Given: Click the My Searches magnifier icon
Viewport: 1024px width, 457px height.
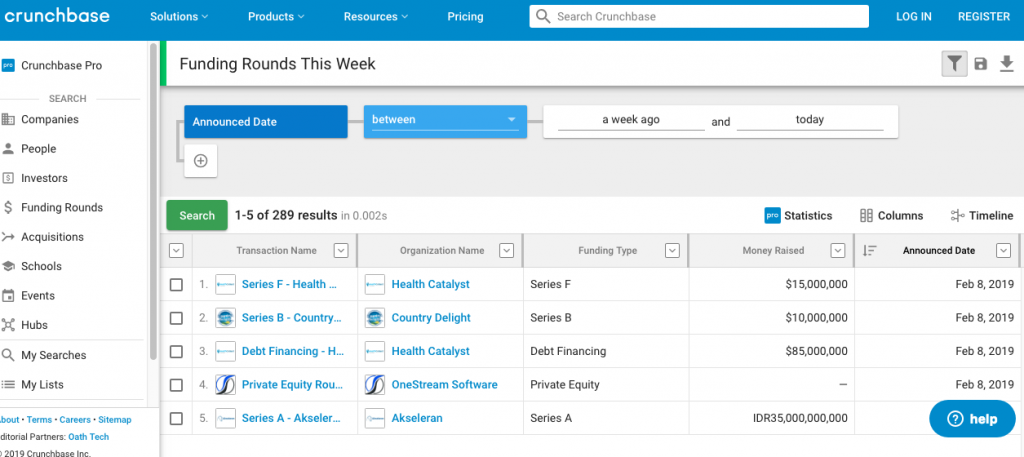Looking at the screenshot, I should 8,355.
